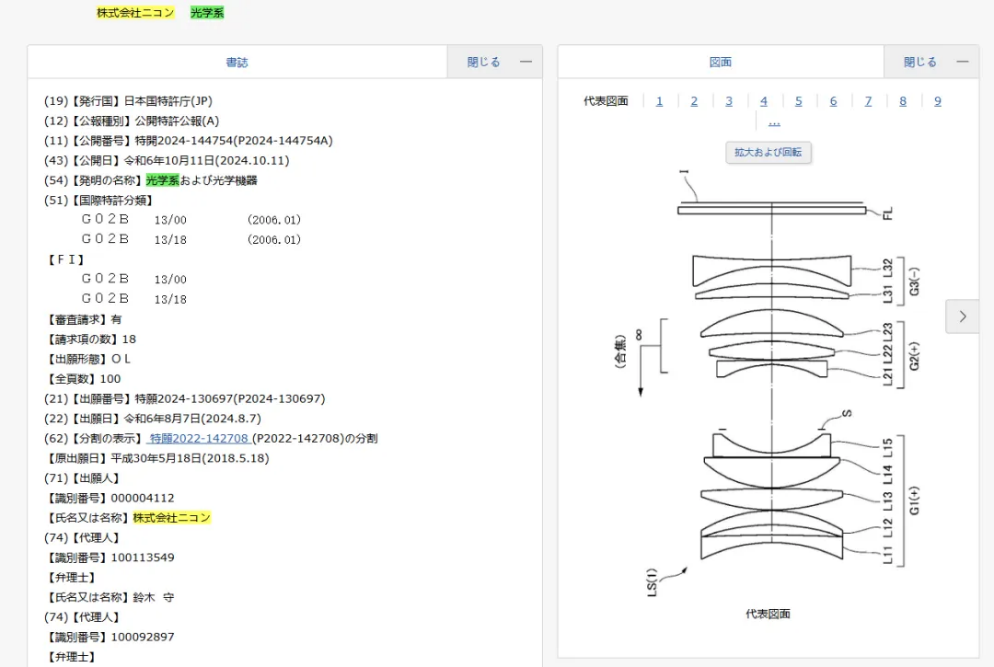Select drawing 5 link
The image size is (994, 667).
[x=799, y=101]
